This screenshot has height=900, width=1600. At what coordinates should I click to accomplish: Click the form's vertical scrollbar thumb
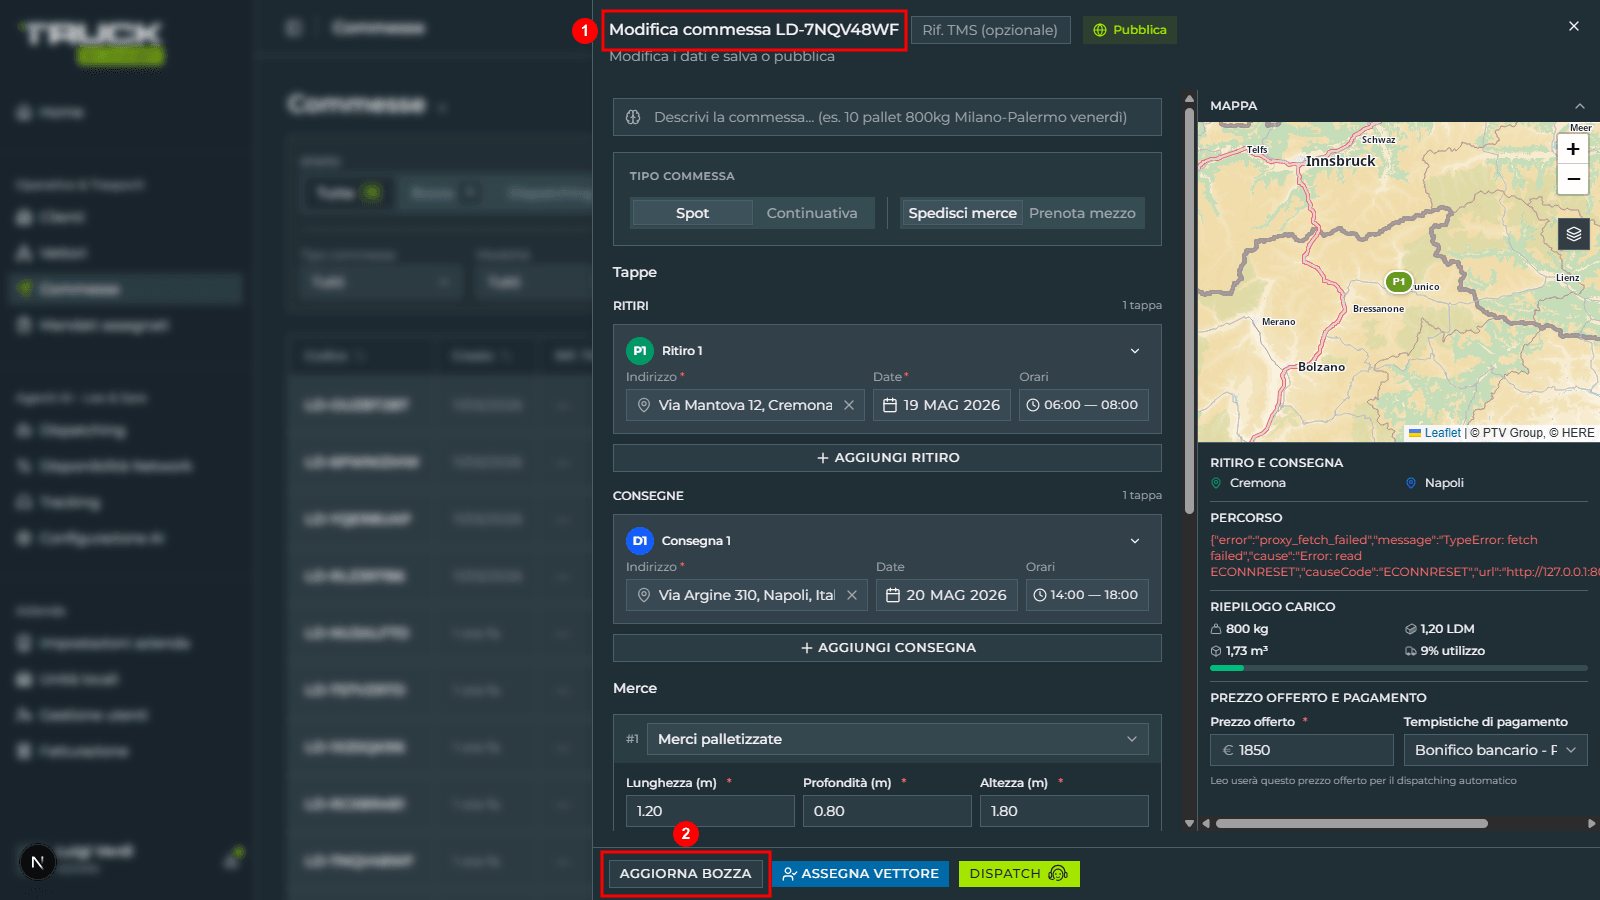1190,310
